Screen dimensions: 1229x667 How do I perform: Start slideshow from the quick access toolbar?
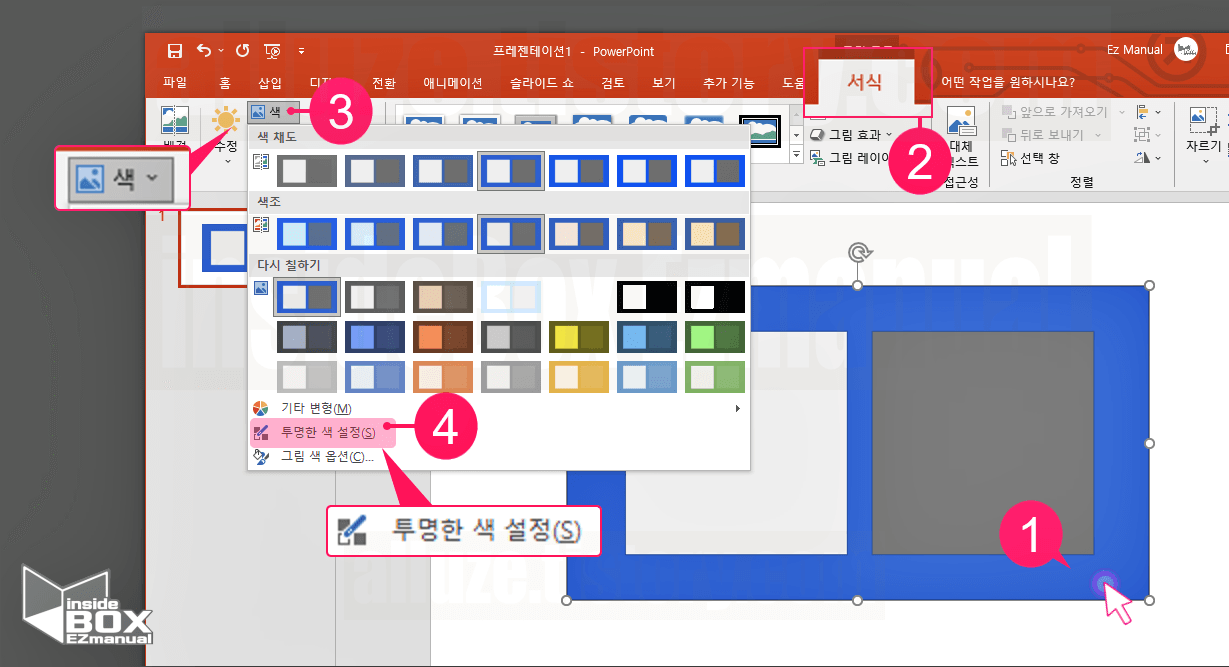click(x=272, y=51)
